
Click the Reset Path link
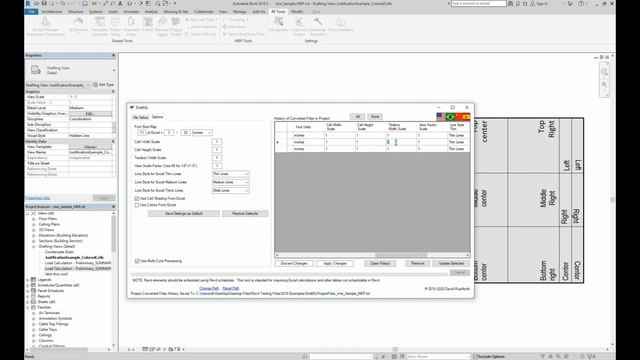click(231, 288)
